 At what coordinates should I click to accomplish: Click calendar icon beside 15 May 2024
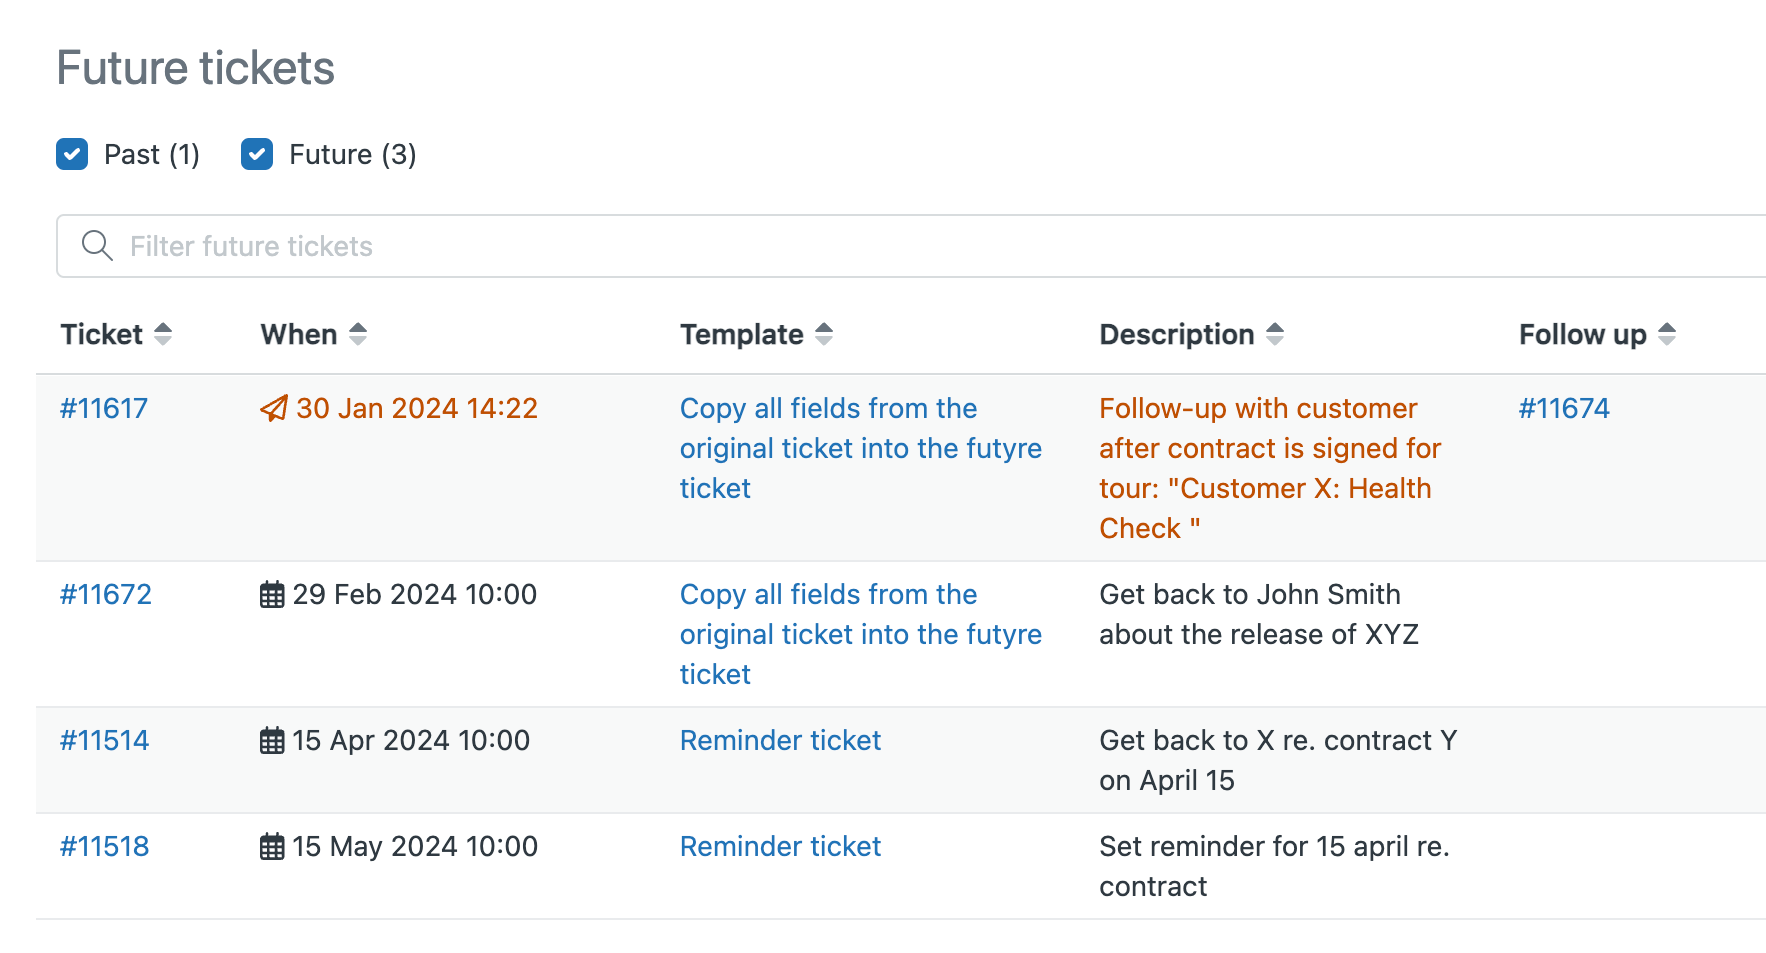tap(272, 847)
